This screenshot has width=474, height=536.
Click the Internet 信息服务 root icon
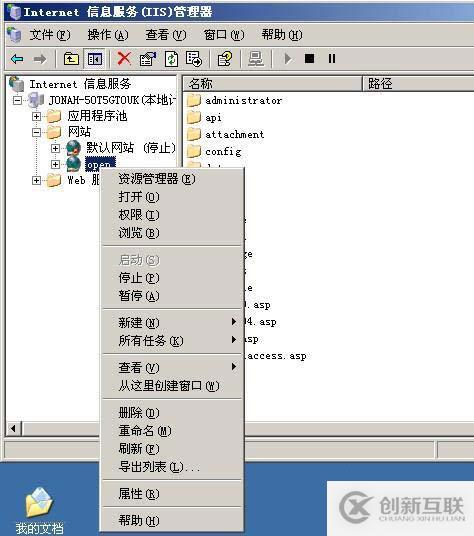[x=16, y=84]
